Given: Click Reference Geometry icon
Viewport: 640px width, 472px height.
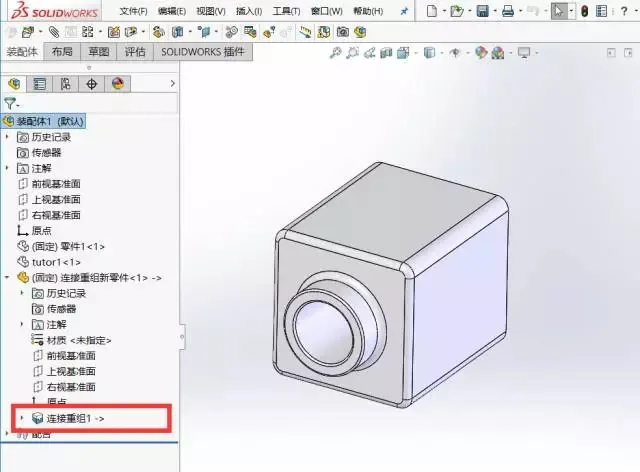Looking at the screenshot, I should click(204, 32).
